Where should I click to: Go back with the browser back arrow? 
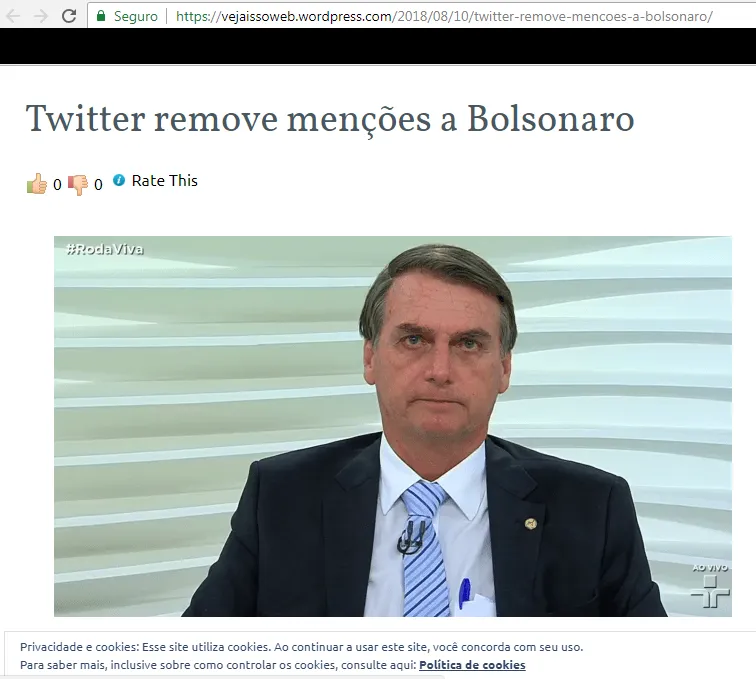(13, 16)
